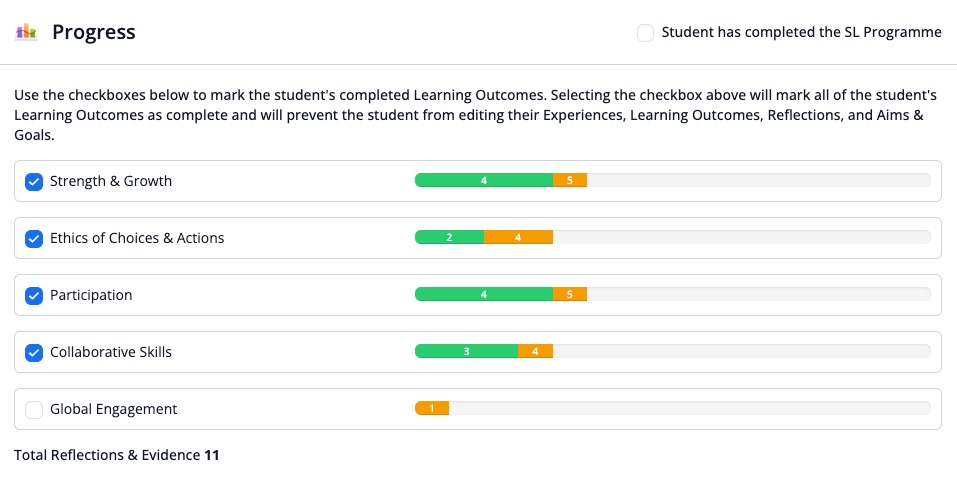Click orange segment of Collaborative Skills bar
The width and height of the screenshot is (957, 480).
click(535, 351)
